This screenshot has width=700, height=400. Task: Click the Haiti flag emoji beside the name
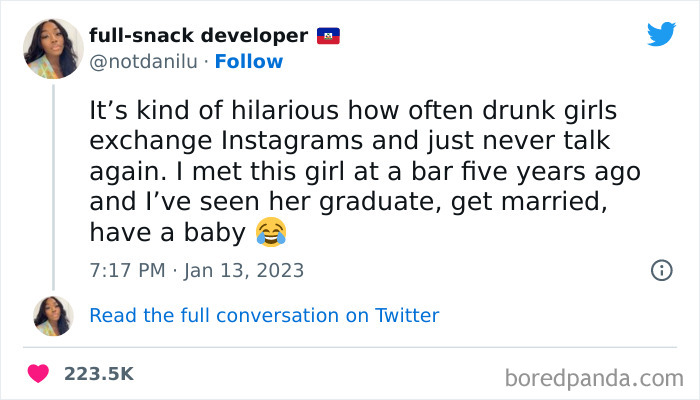(329, 36)
